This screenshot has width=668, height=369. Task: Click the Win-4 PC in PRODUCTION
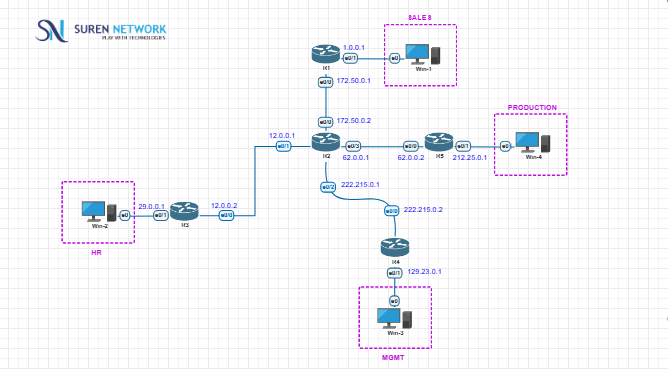[x=533, y=142]
